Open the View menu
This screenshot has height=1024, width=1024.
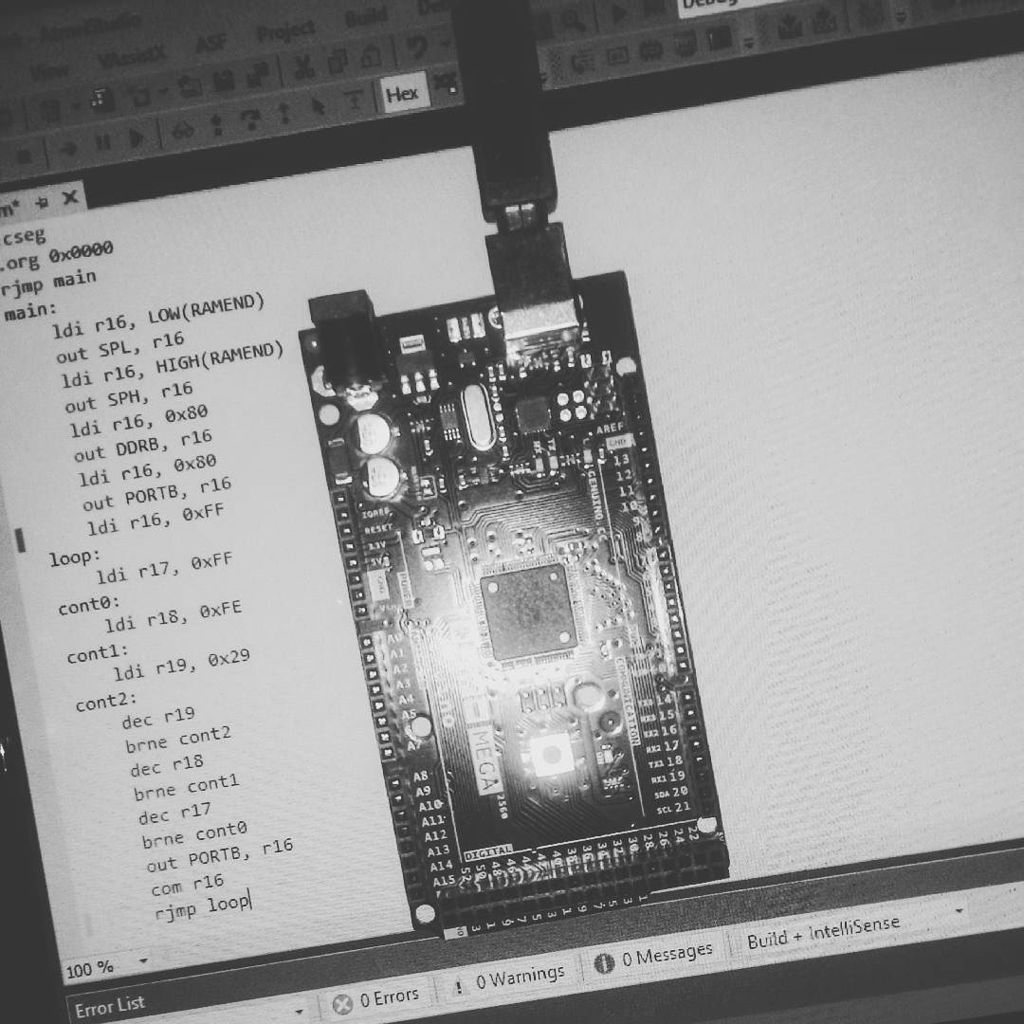point(50,72)
